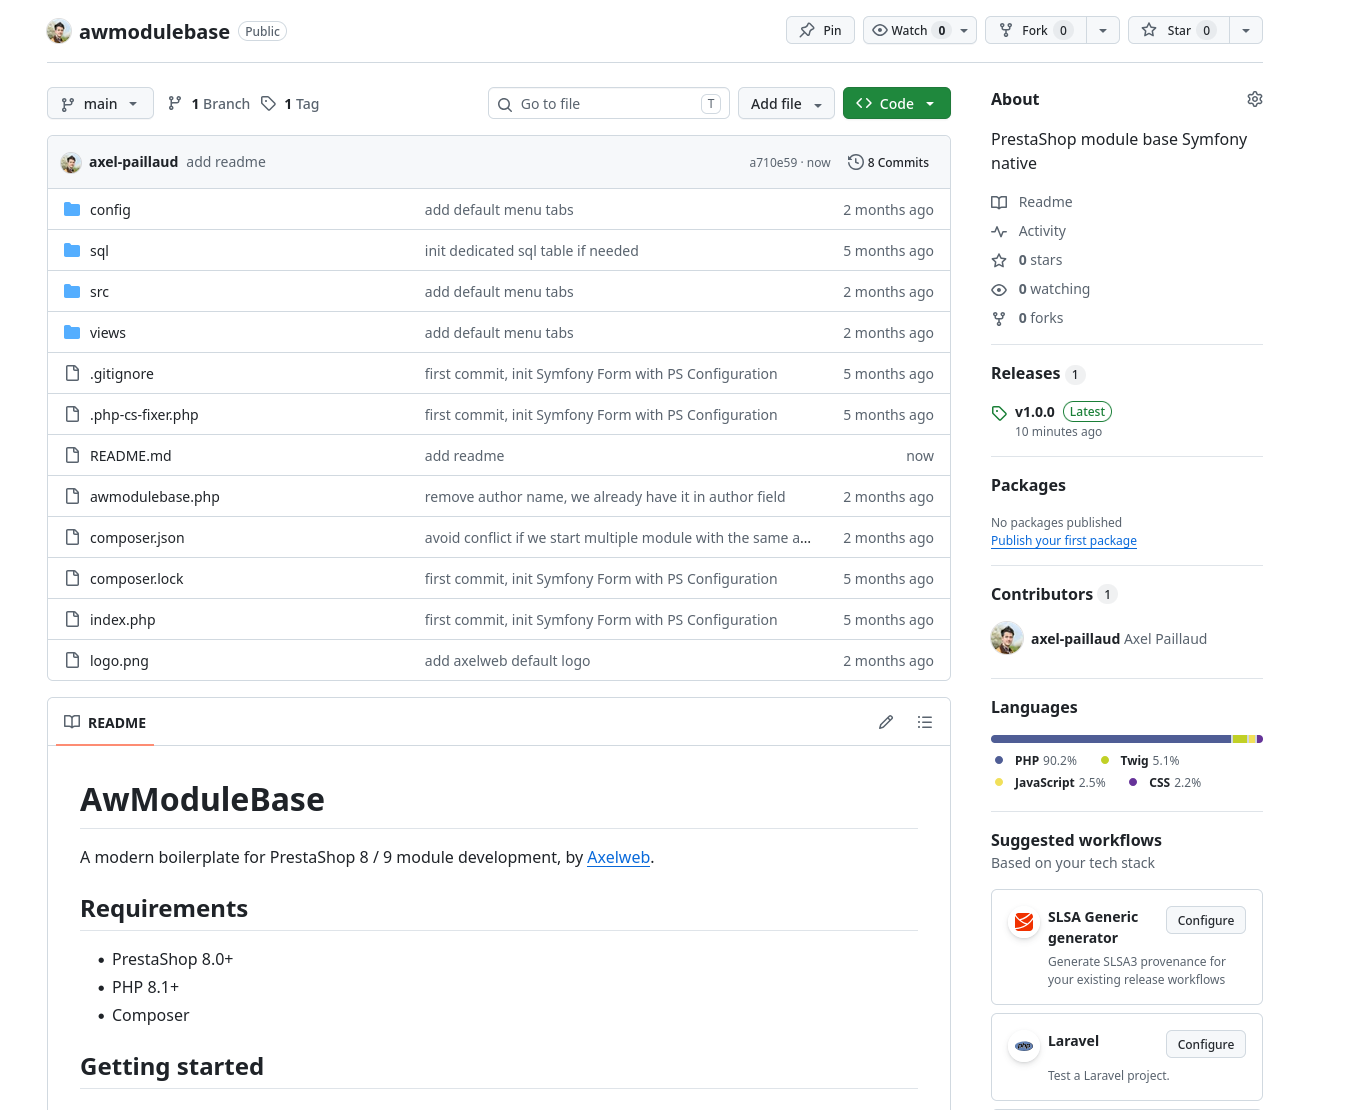Click the v1.0.0 release tag icon
1362x1110 pixels.
point(999,412)
